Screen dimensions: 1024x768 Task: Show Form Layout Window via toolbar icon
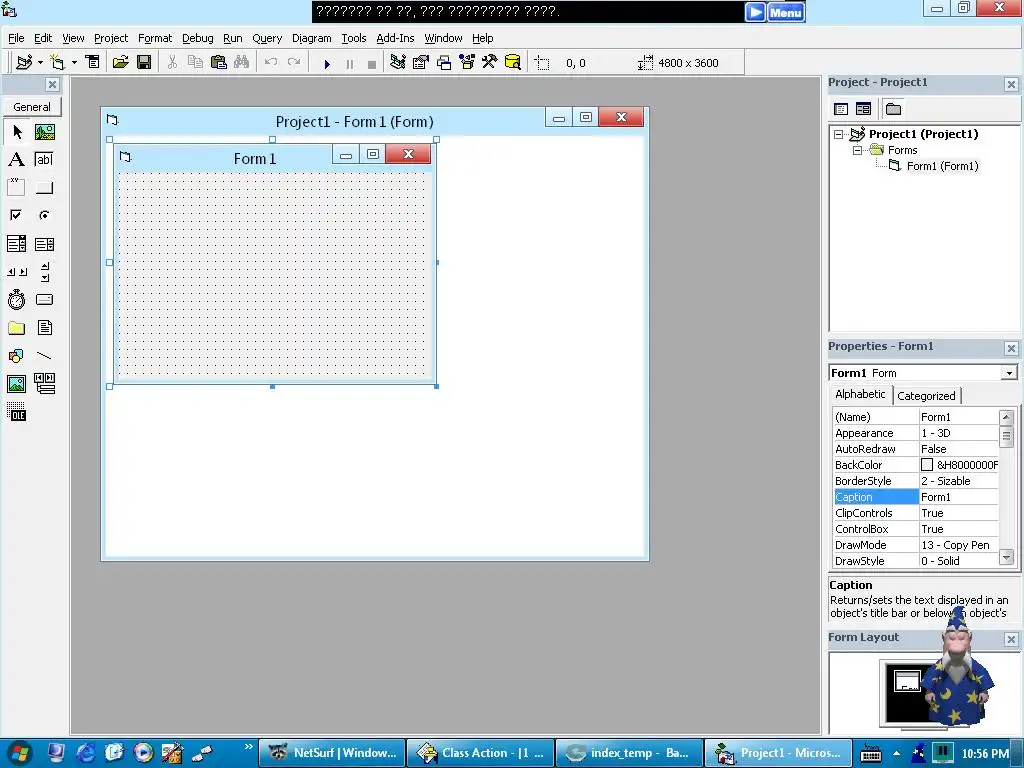444,63
